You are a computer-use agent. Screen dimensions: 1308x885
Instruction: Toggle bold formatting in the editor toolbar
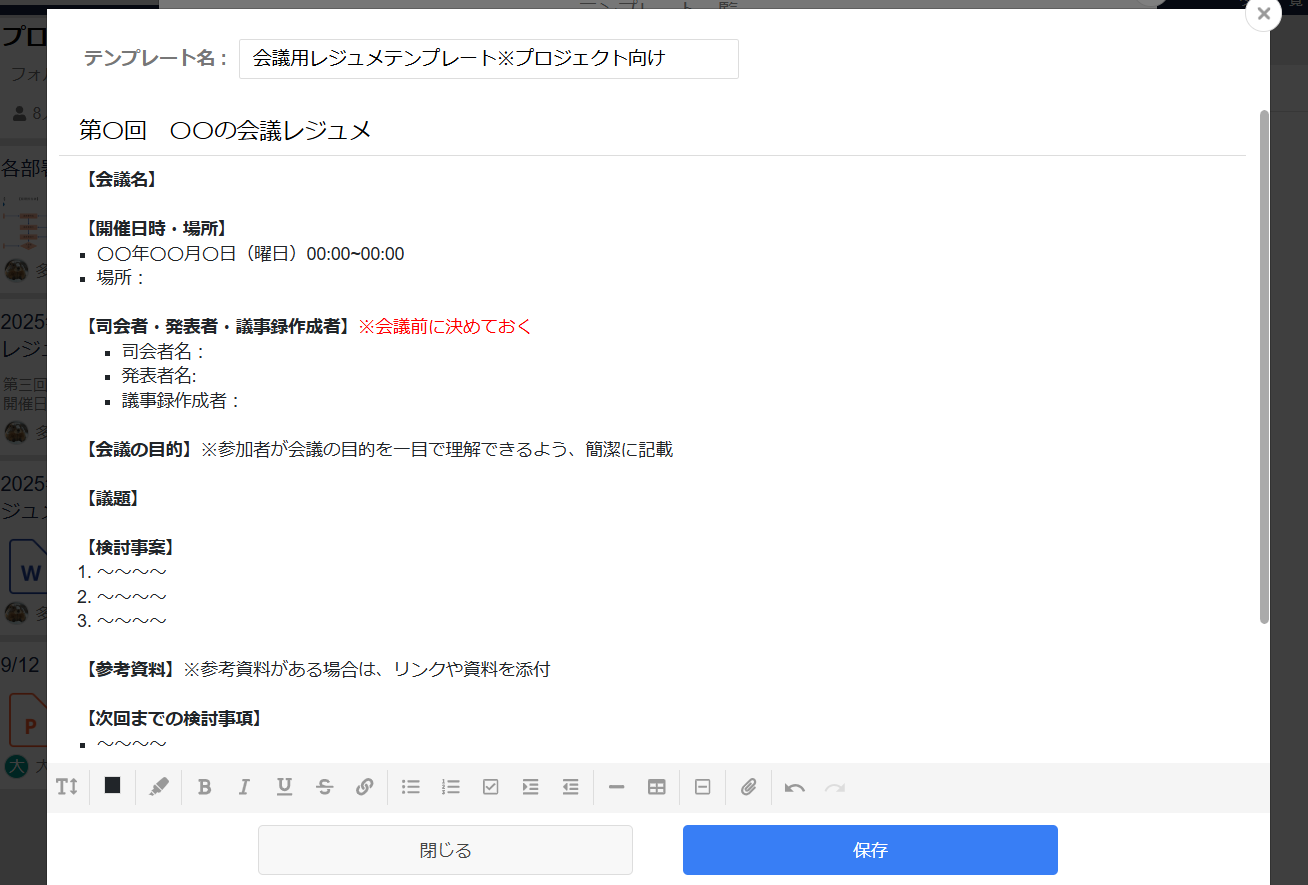[204, 787]
